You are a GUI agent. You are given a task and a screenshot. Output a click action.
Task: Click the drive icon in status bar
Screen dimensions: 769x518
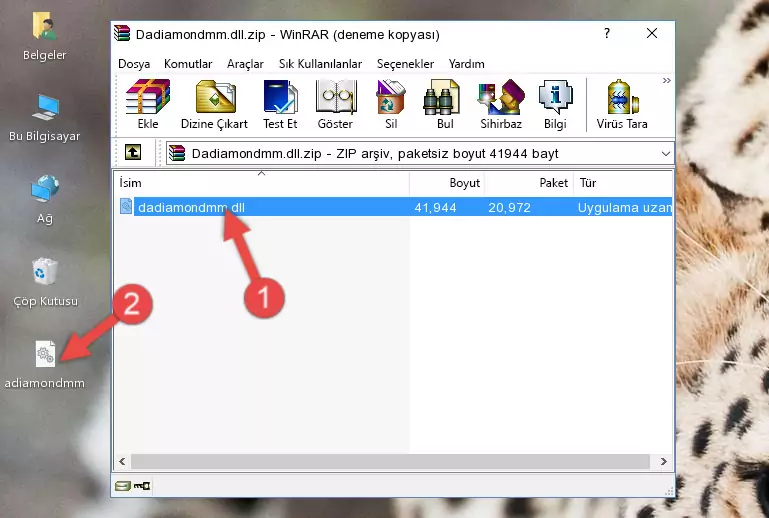(123, 486)
